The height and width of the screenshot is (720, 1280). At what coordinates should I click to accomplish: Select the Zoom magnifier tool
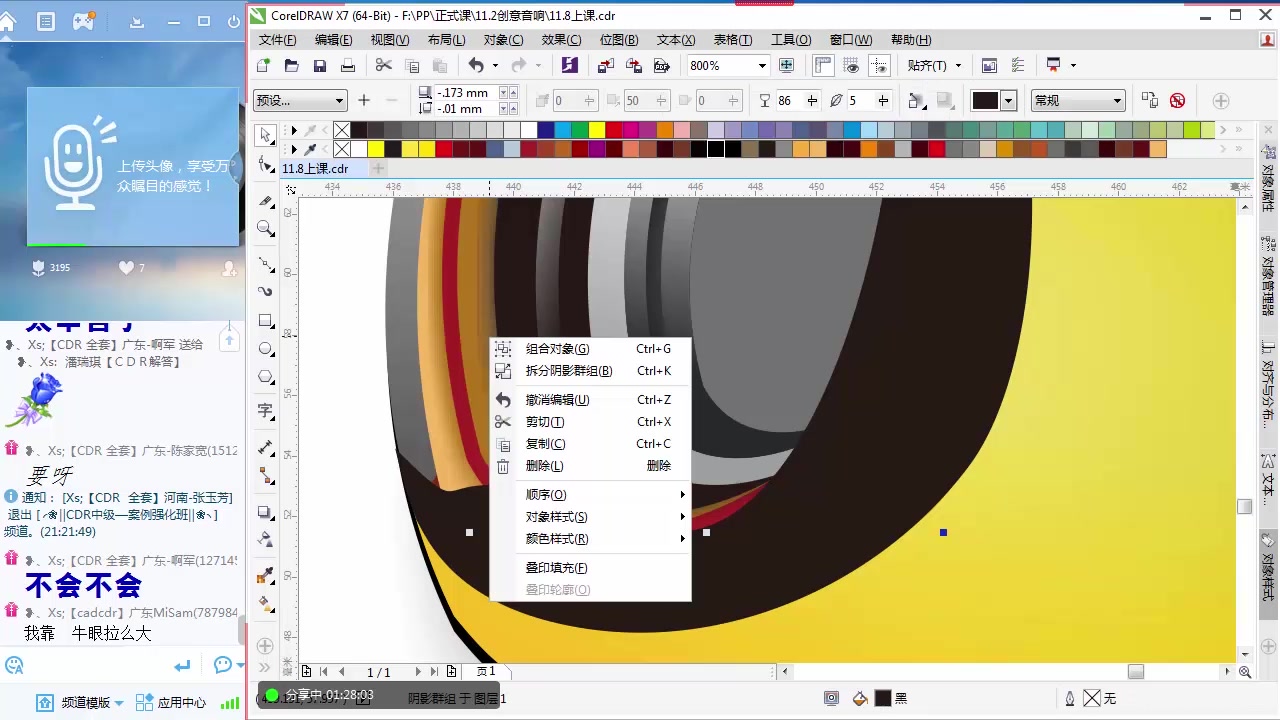[265, 229]
